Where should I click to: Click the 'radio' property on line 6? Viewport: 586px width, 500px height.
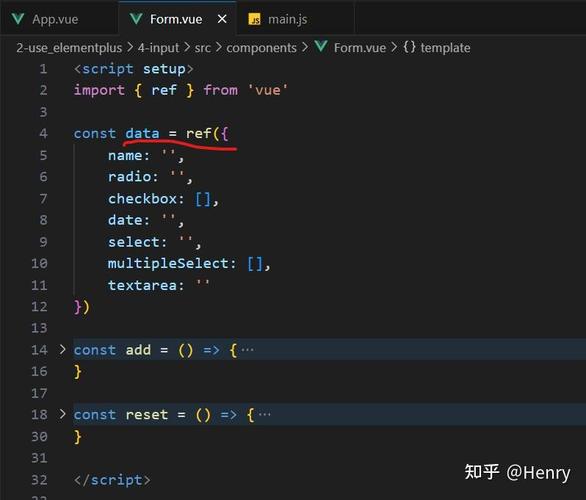point(129,177)
